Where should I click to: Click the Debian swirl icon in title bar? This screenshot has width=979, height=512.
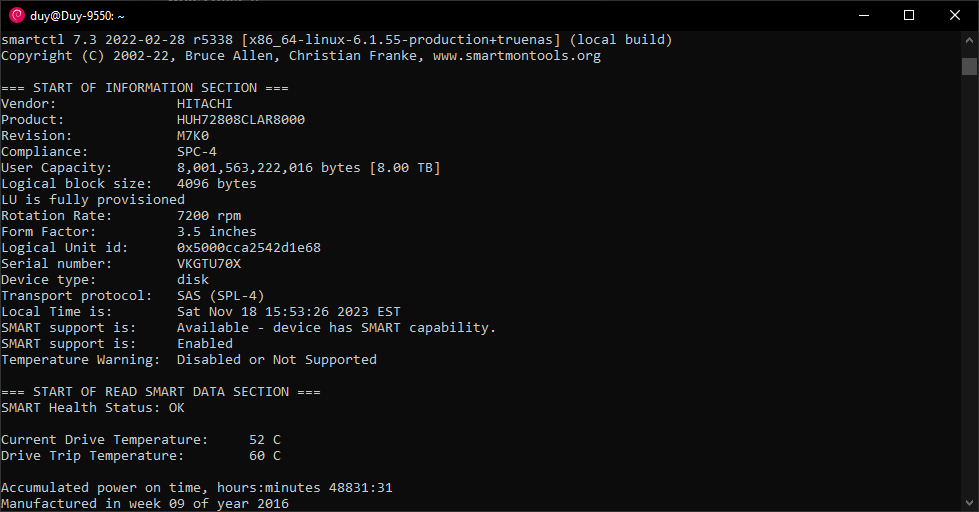[17, 16]
